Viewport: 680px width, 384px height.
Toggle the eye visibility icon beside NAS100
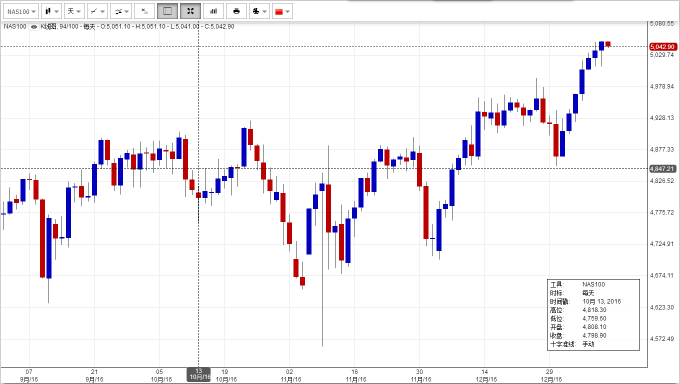[x=33, y=27]
